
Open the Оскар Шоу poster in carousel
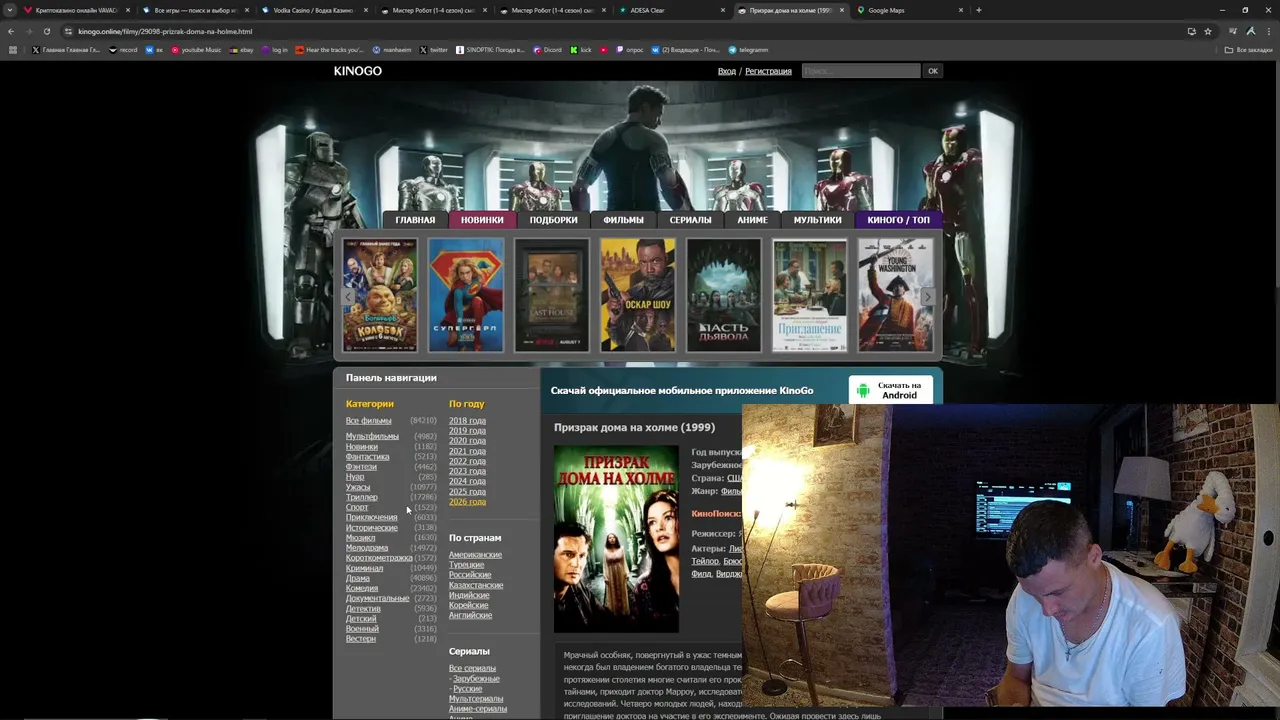pyautogui.click(x=638, y=295)
